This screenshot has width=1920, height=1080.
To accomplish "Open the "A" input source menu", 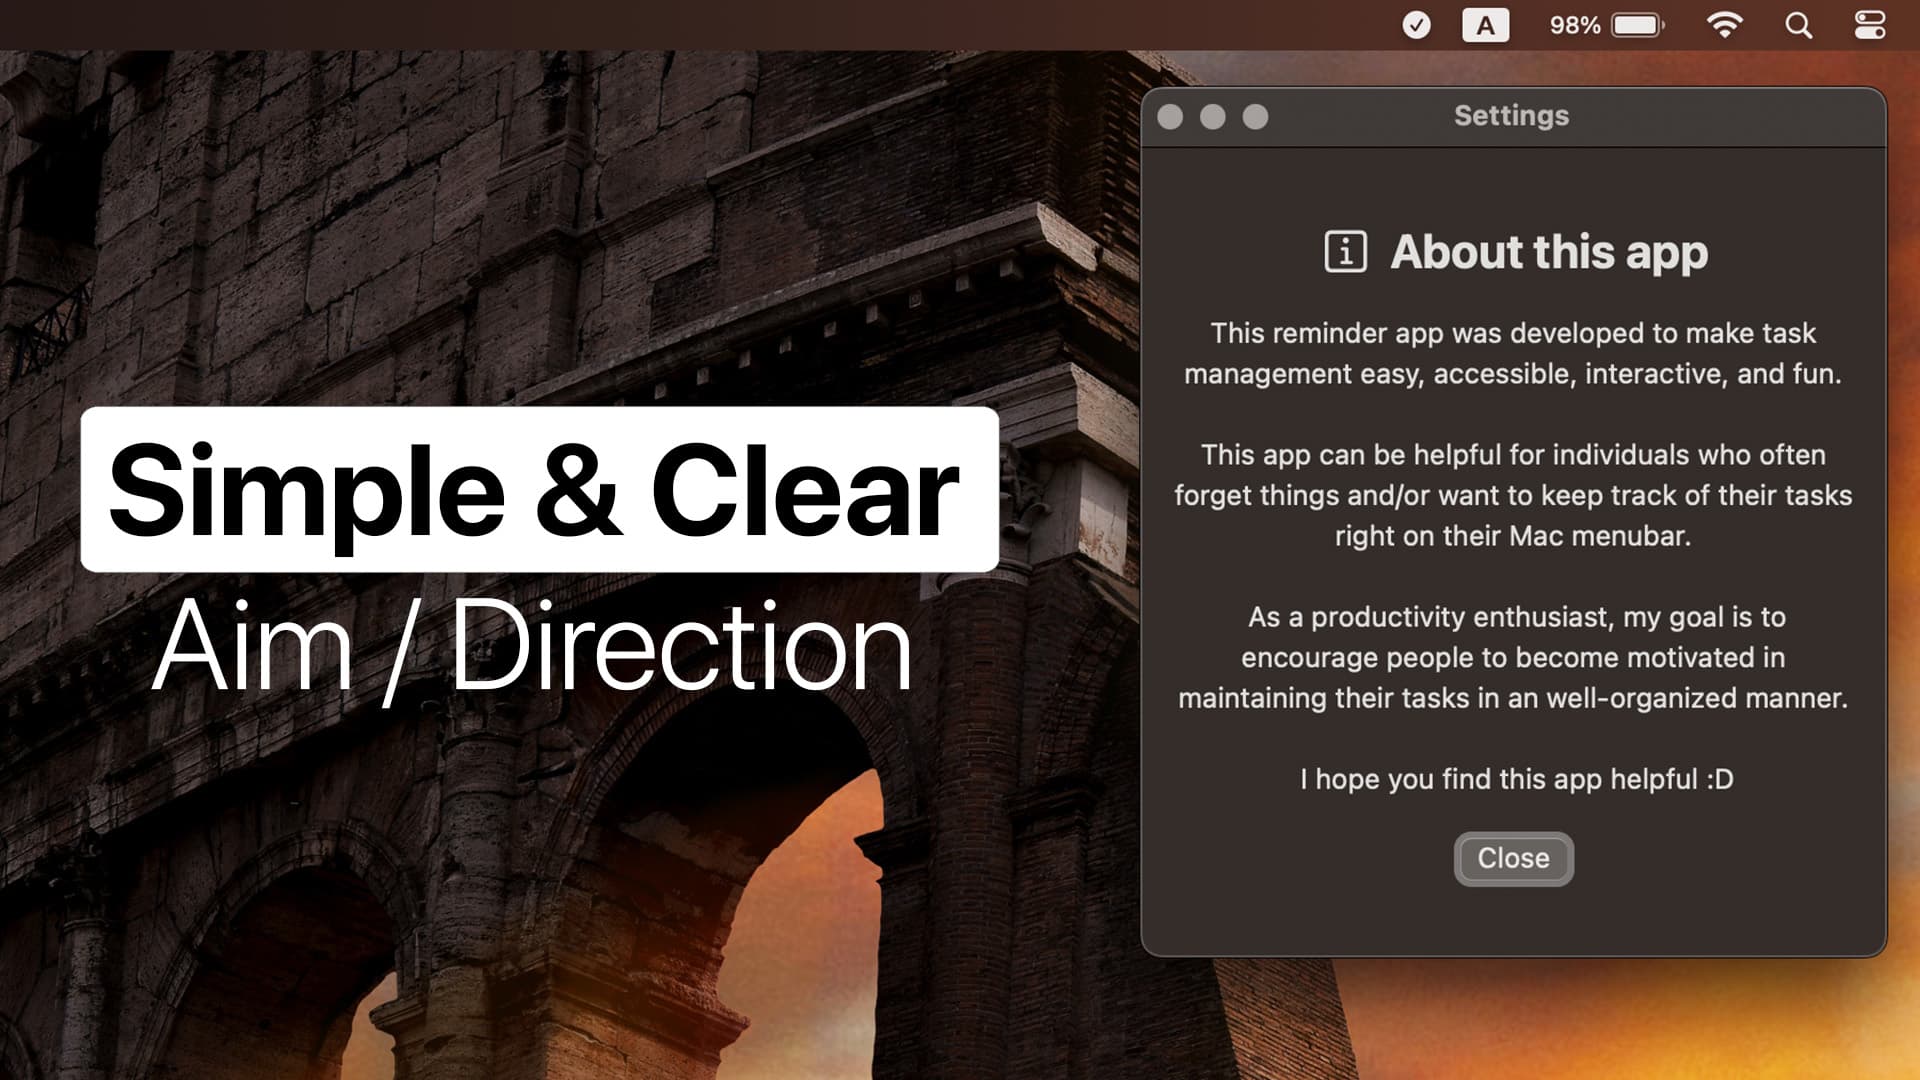I will click(x=1485, y=25).
